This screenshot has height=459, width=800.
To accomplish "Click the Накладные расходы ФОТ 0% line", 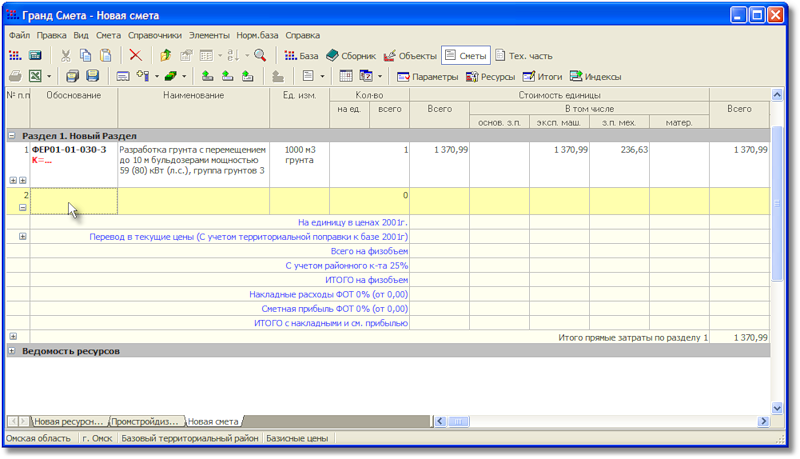I will pos(329,294).
